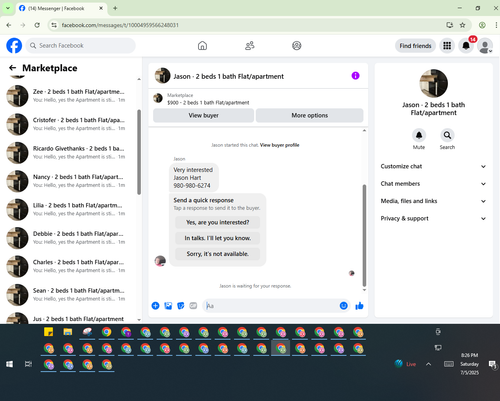500x401 pixels.
Task: Open Cristofer's conversation
Action: pyautogui.click(x=68, y=124)
